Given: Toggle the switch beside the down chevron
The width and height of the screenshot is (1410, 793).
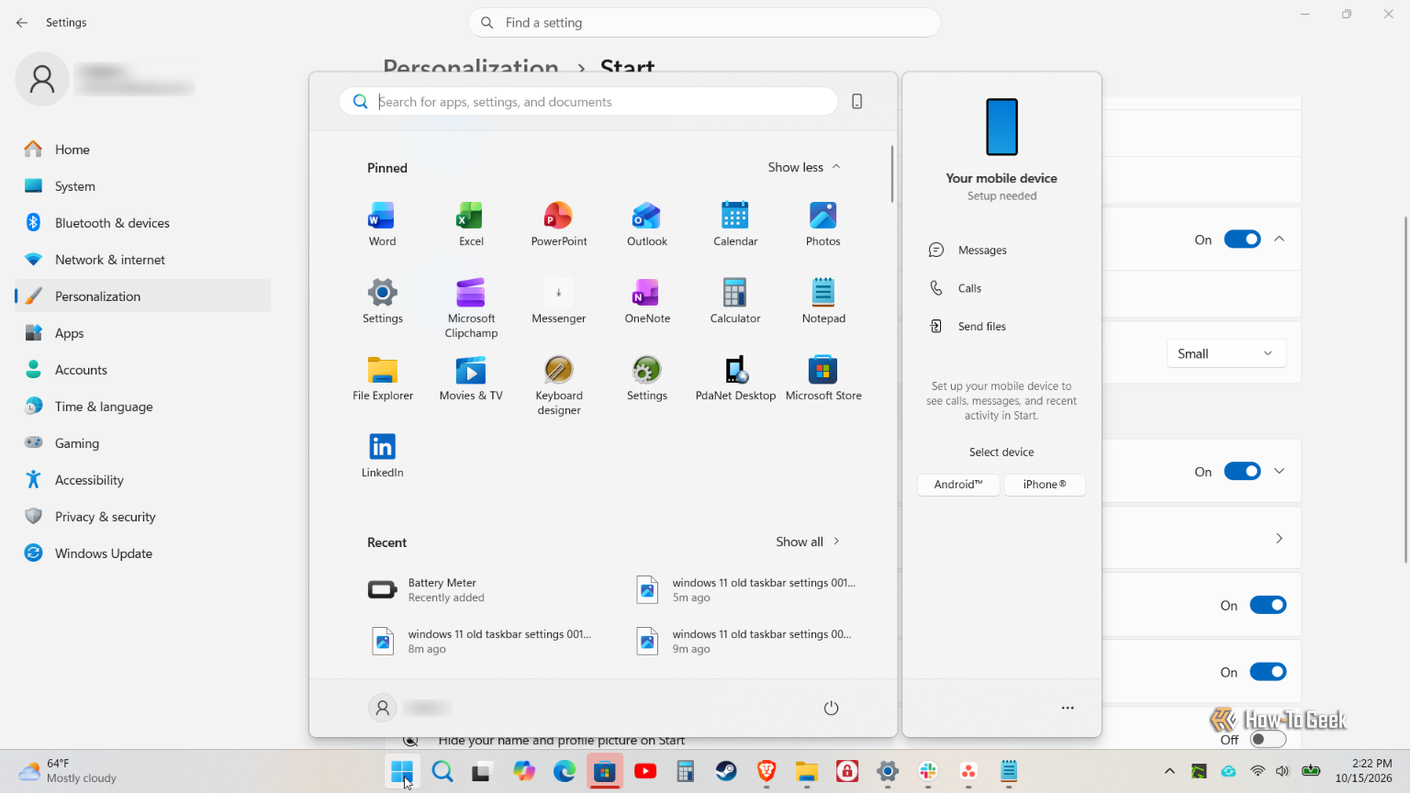Looking at the screenshot, I should (x=1242, y=471).
